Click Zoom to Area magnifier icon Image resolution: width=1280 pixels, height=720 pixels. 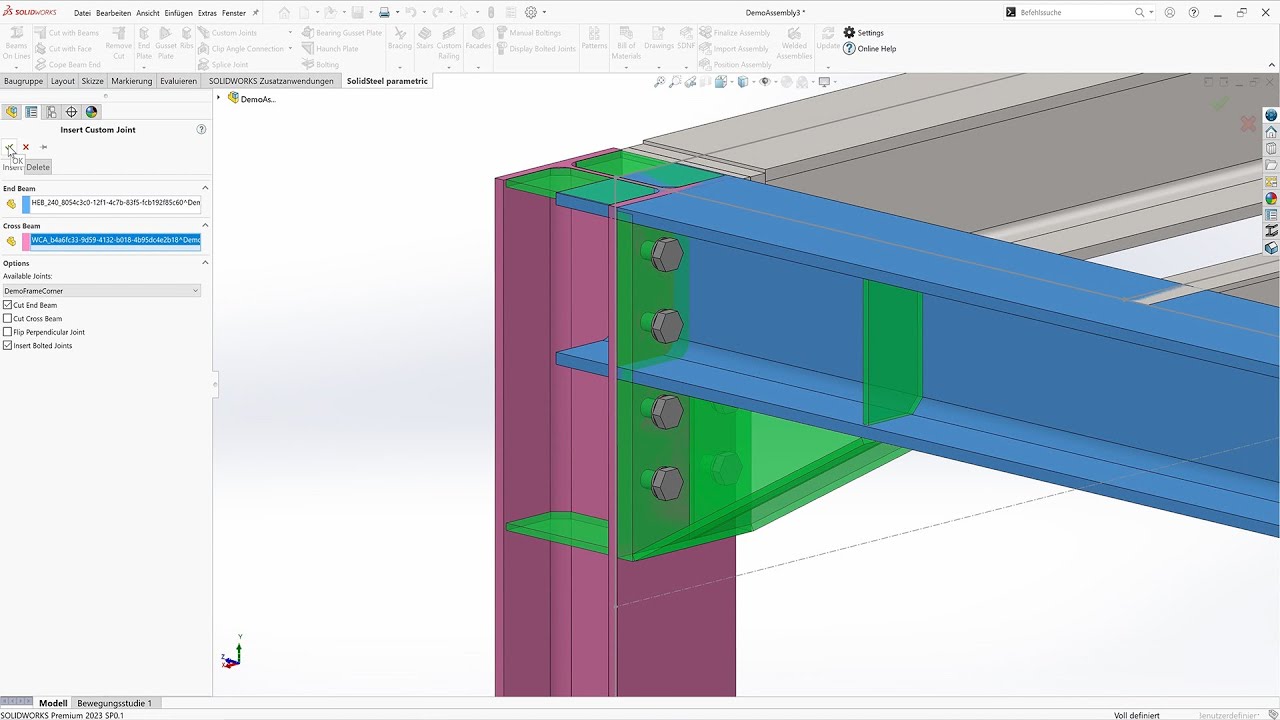tap(675, 82)
